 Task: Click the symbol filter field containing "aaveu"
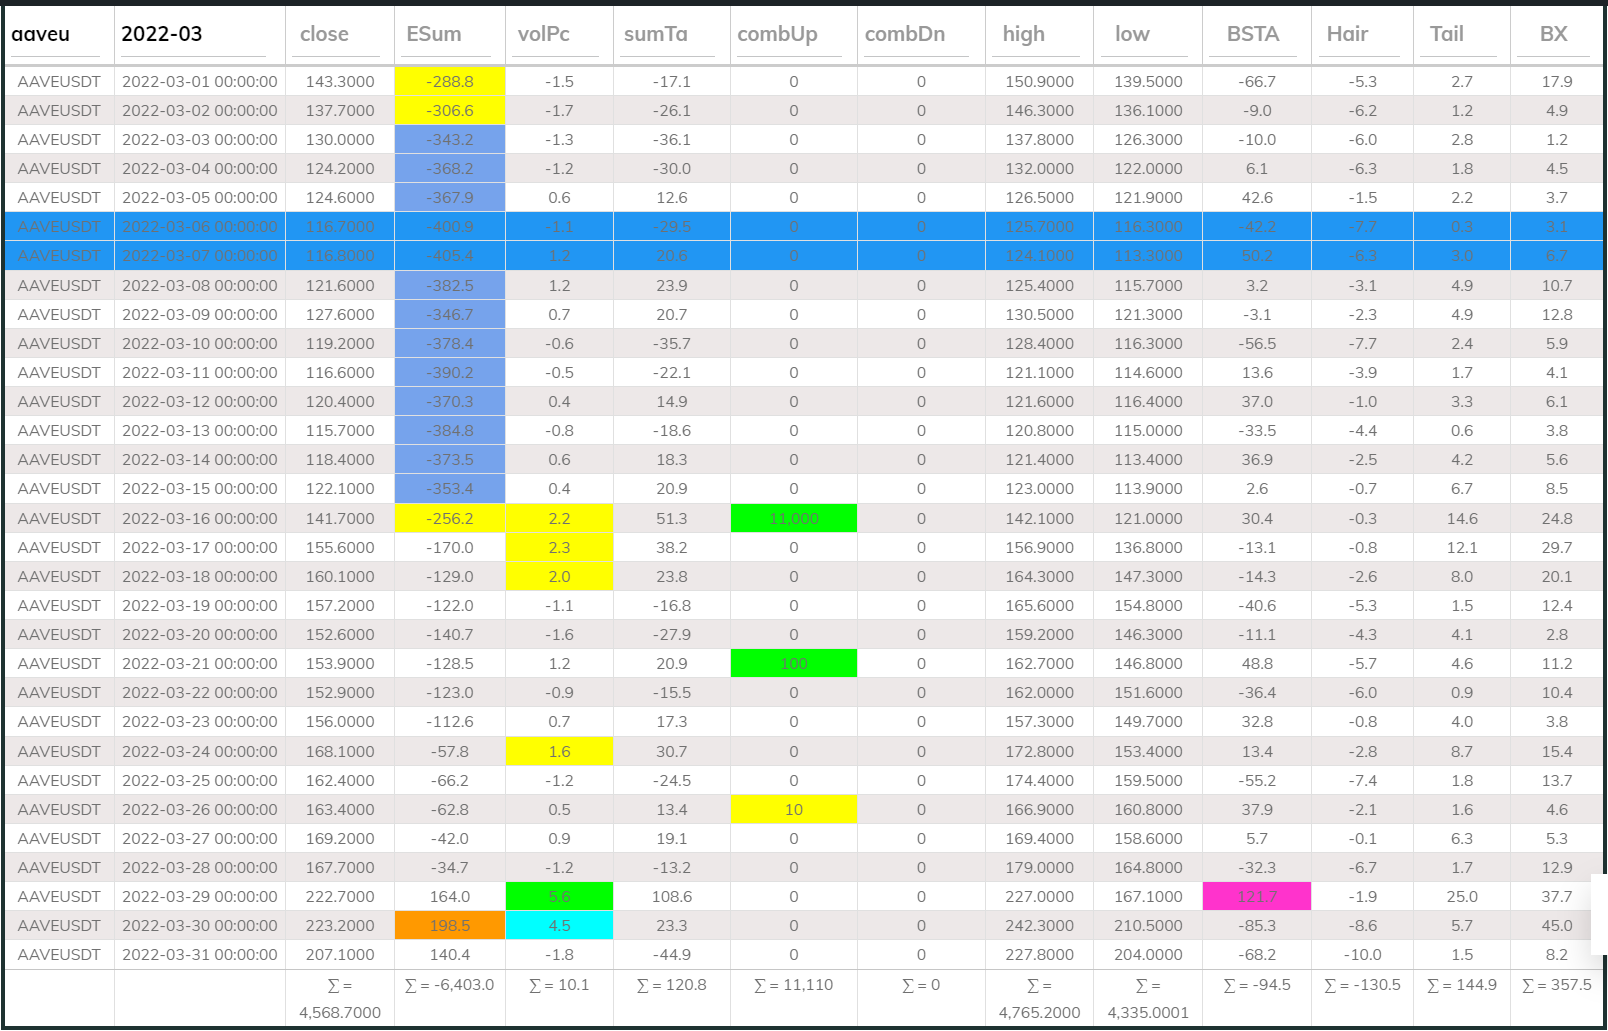57,35
